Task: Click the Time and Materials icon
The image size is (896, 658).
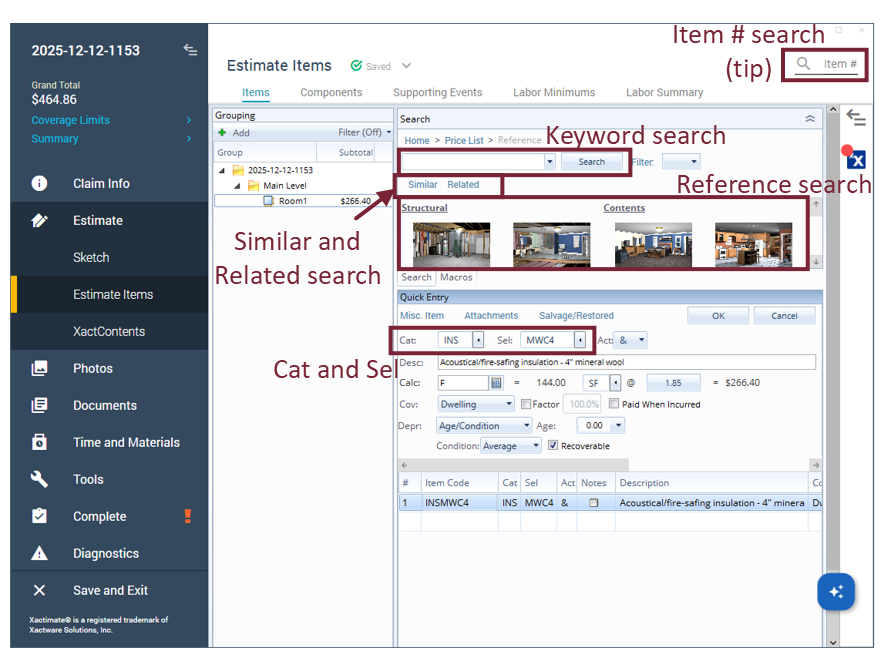Action: pos(39,443)
